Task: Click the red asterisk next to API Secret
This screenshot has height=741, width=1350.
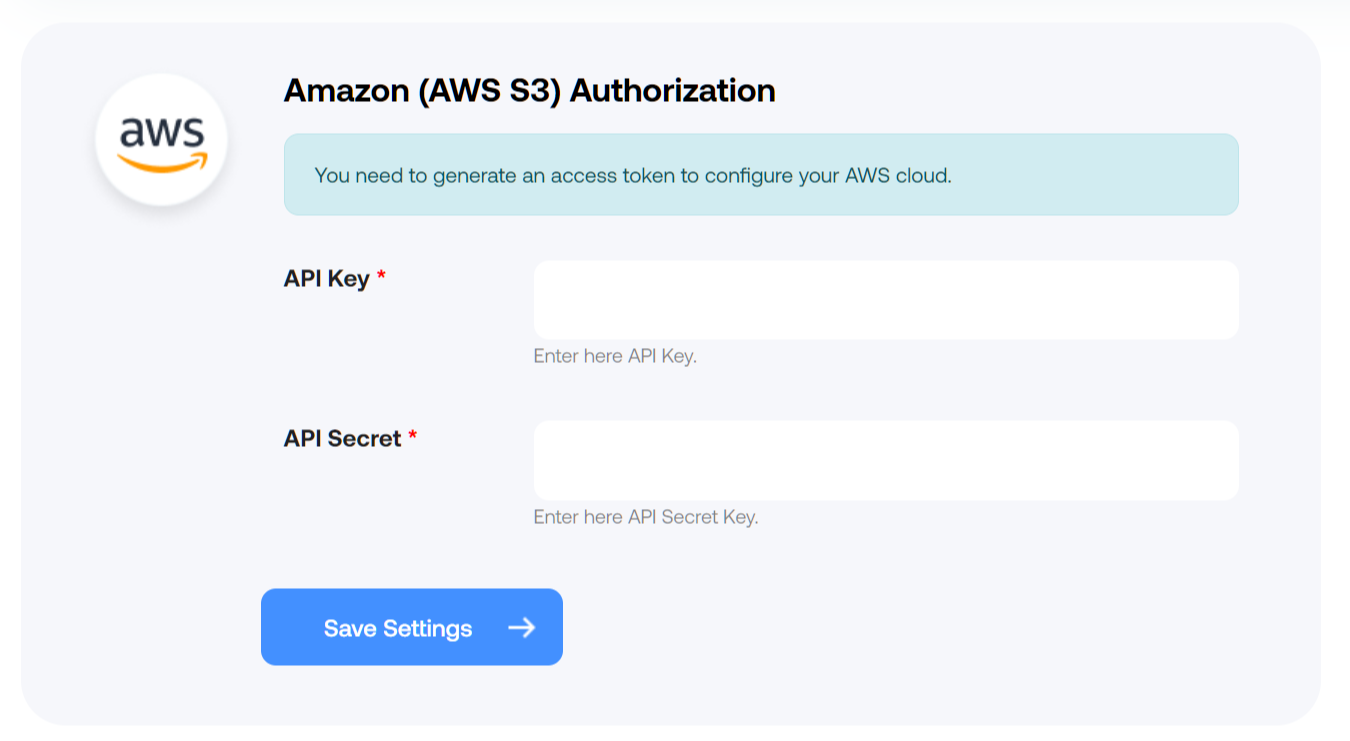Action: [412, 435]
